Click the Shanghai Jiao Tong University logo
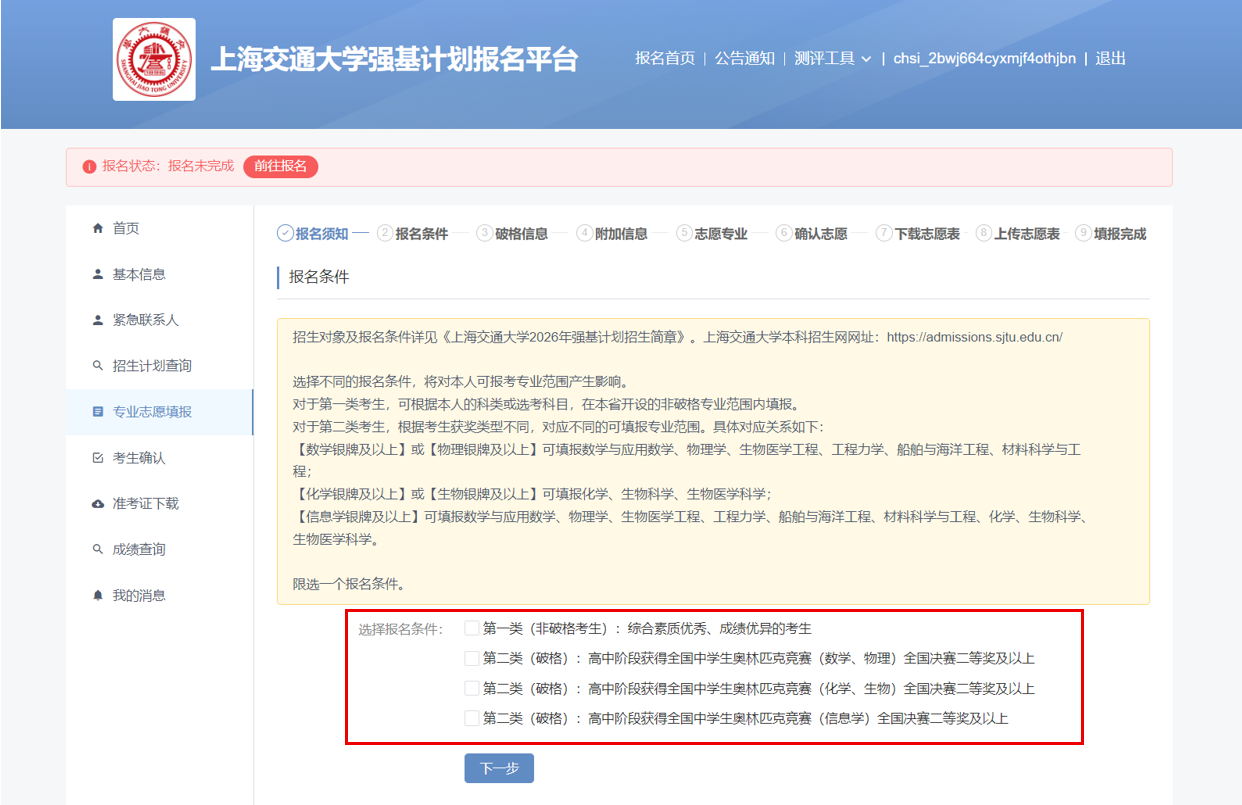This screenshot has width=1242, height=805. tap(154, 59)
